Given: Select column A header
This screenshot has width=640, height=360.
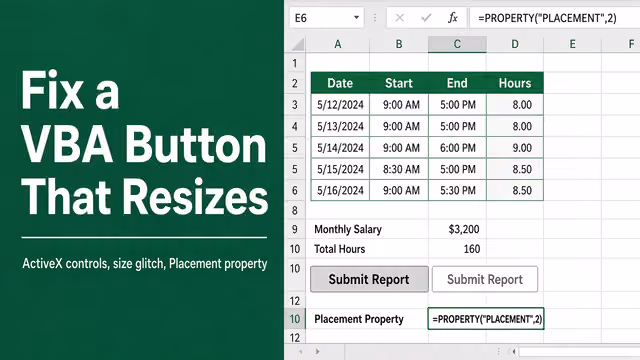Looking at the screenshot, I should point(338,44).
